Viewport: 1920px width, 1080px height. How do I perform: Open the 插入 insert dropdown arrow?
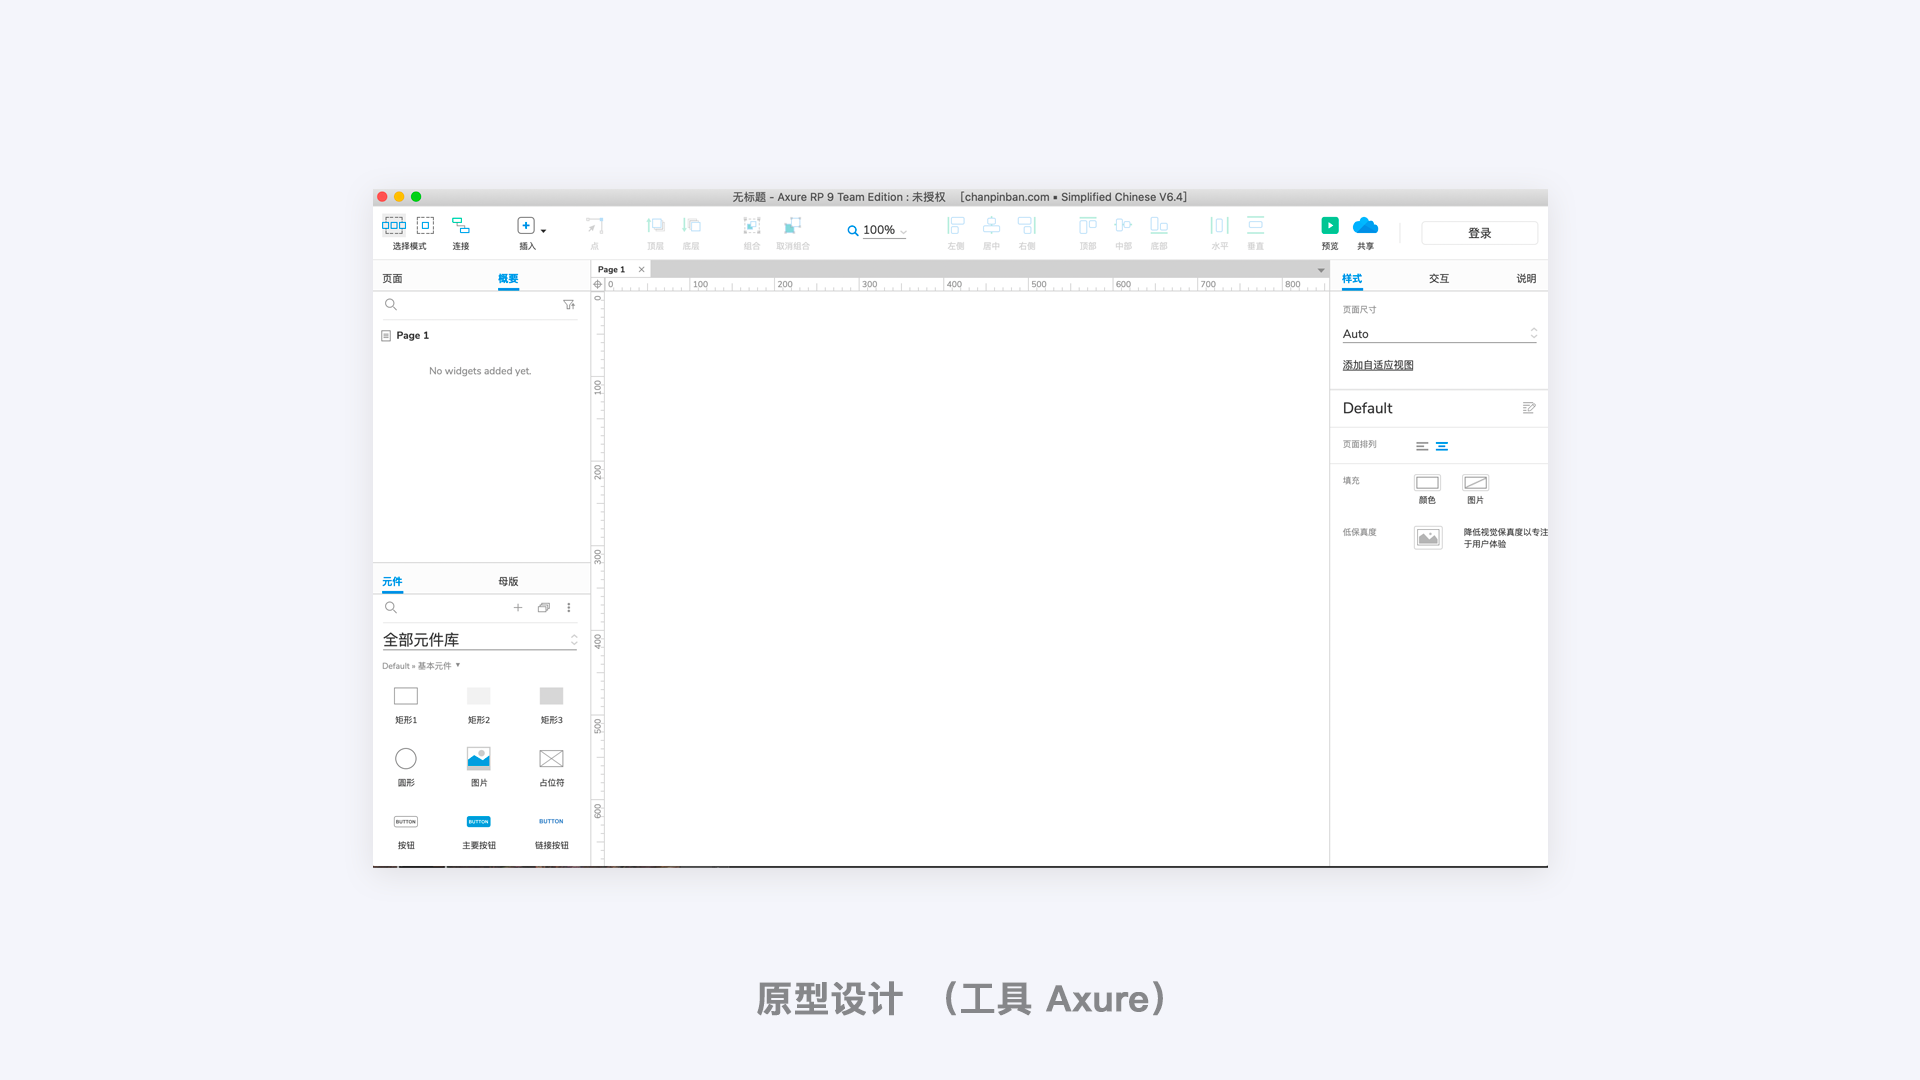tap(544, 231)
